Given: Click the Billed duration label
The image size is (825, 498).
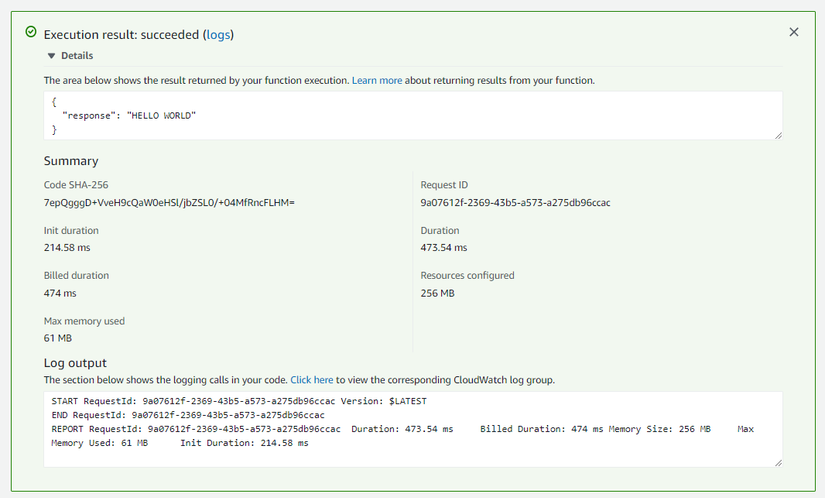Looking at the screenshot, I should [76, 276].
